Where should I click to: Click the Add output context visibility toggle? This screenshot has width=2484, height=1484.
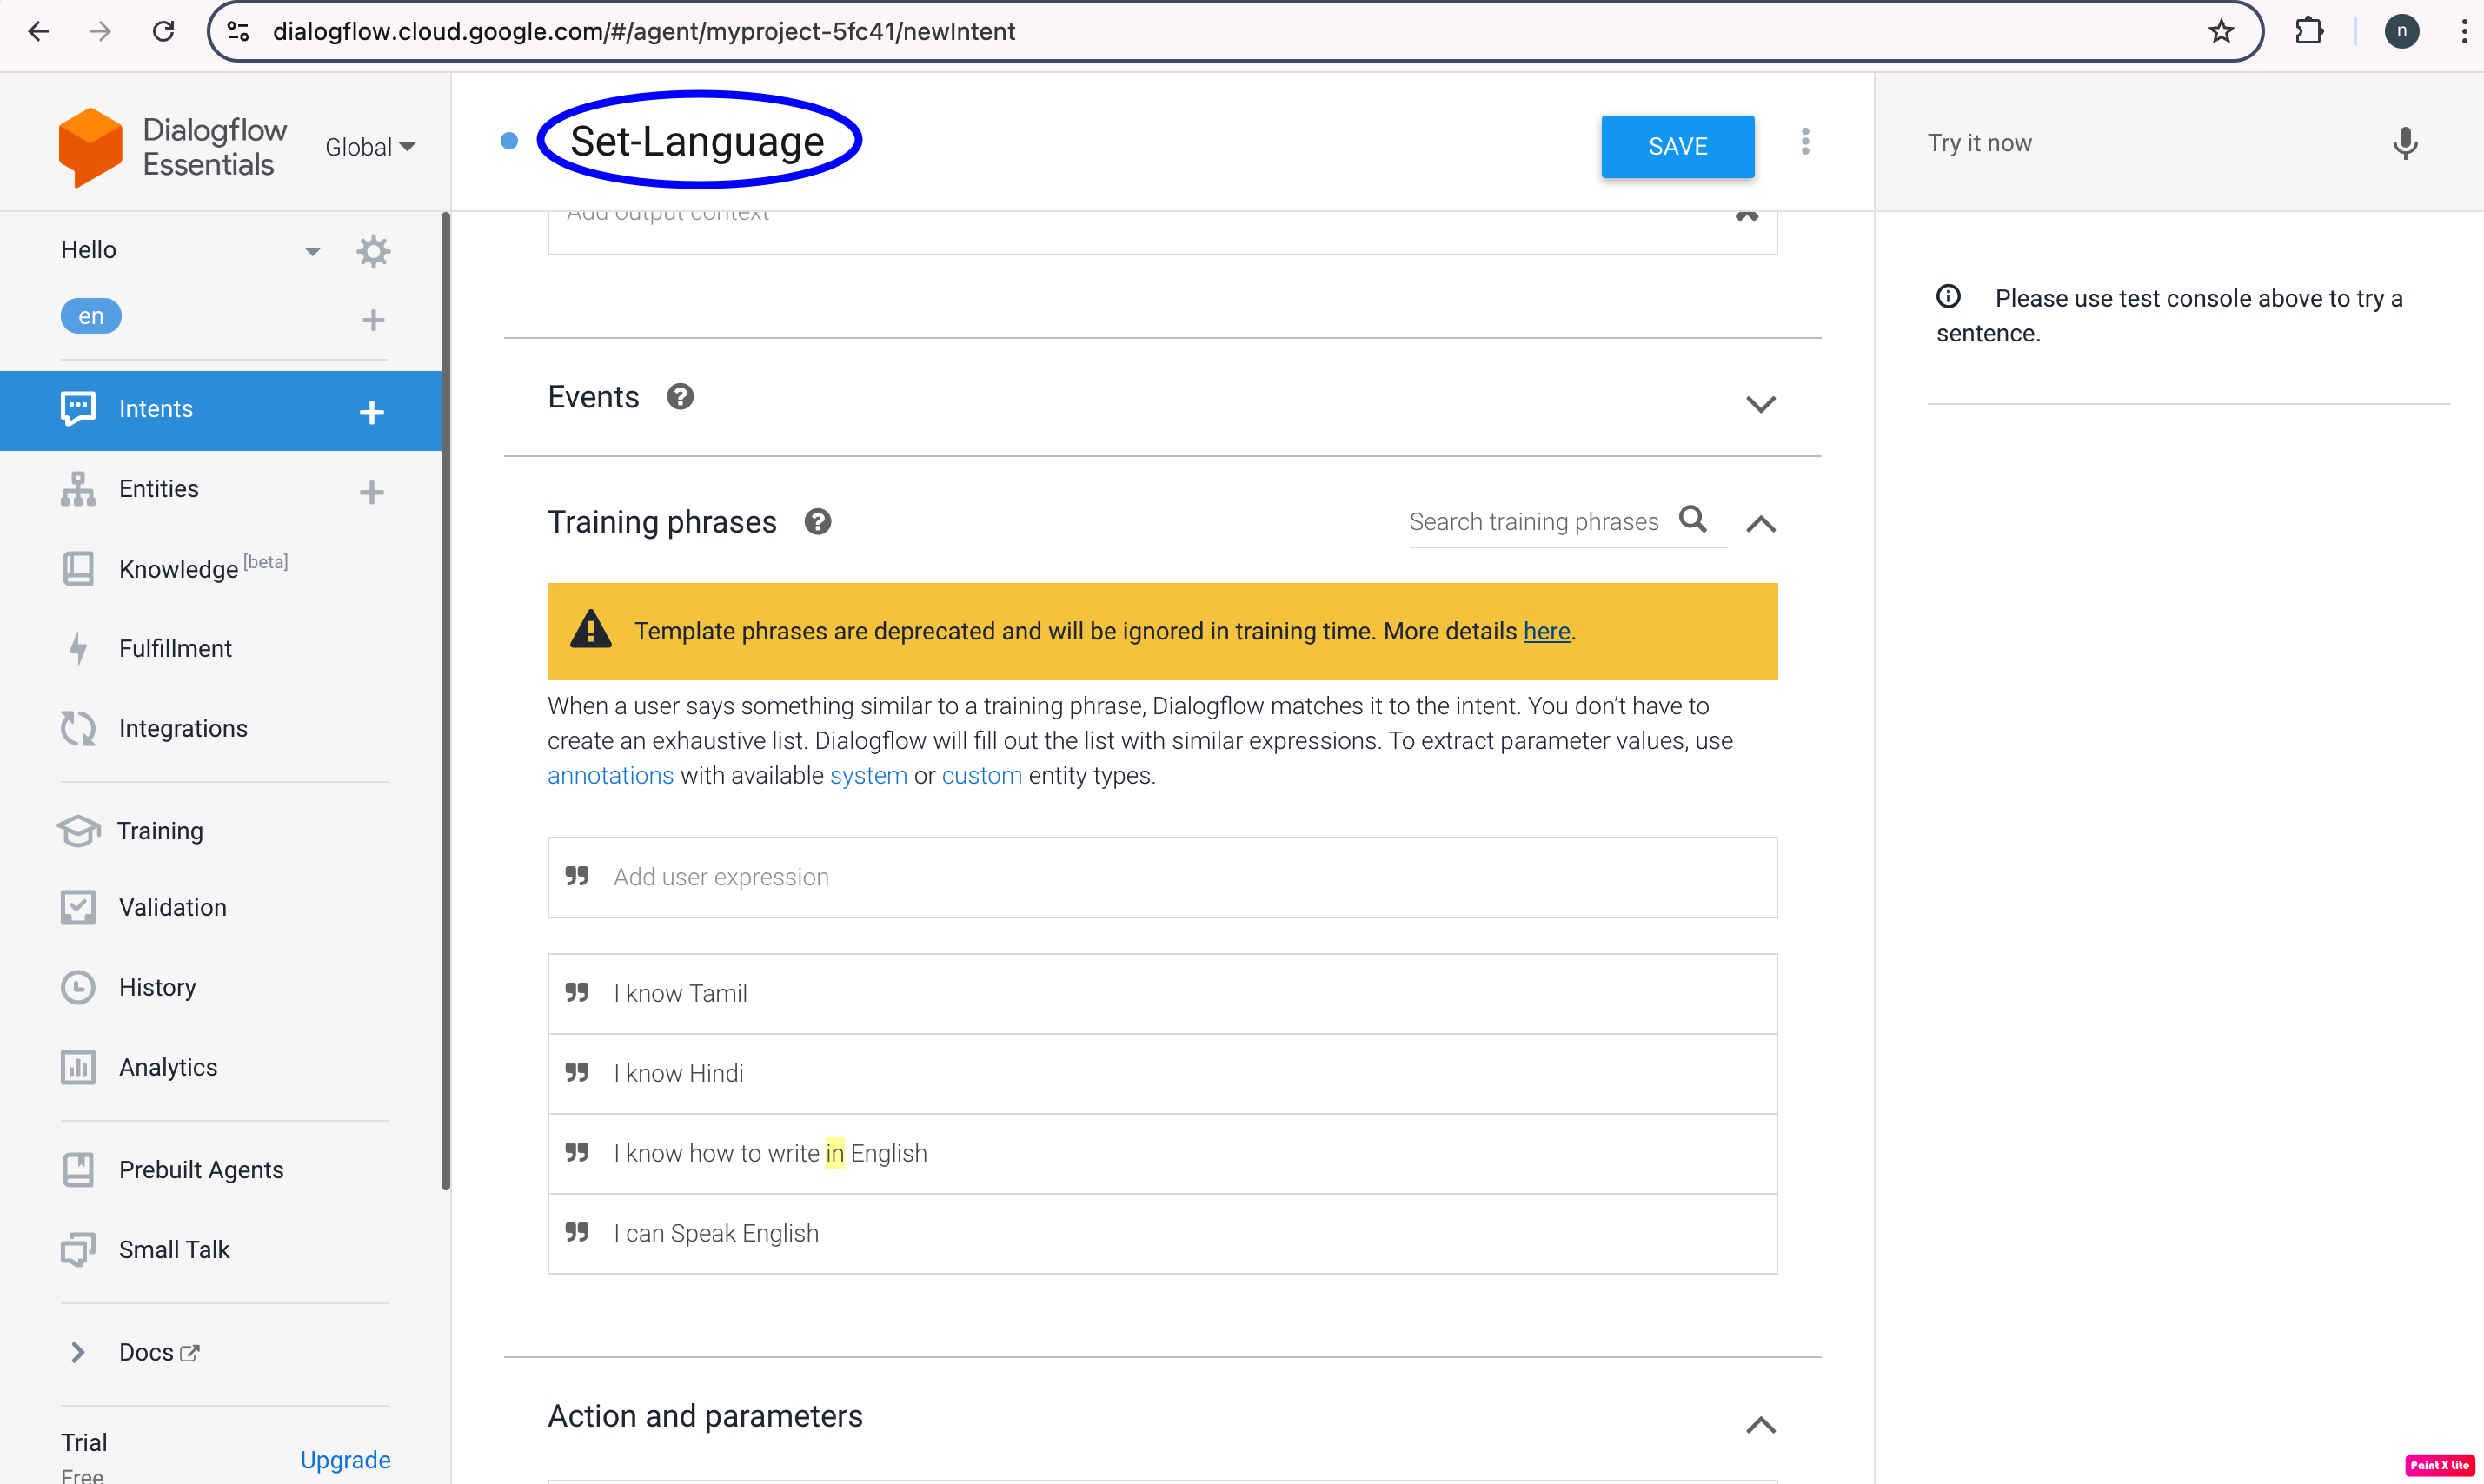click(x=1743, y=215)
